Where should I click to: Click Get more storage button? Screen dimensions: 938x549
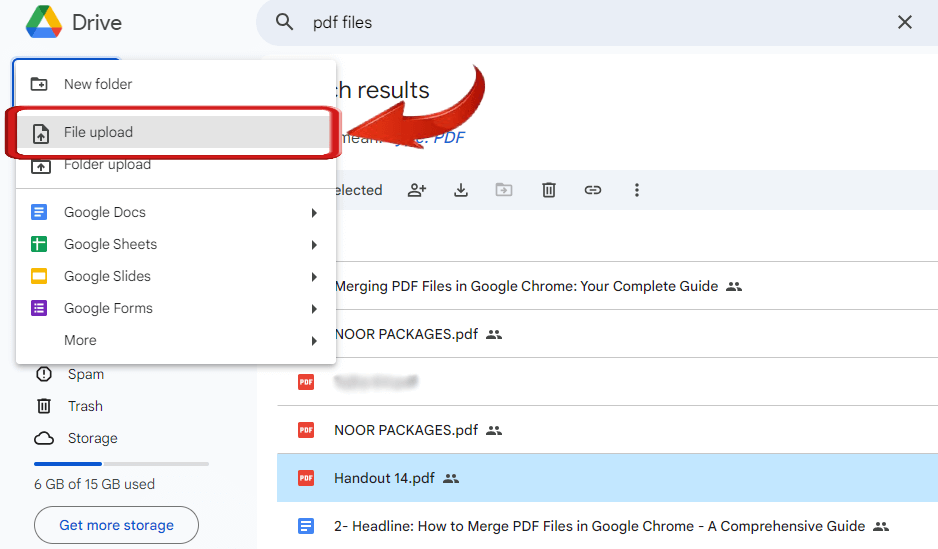[116, 525]
